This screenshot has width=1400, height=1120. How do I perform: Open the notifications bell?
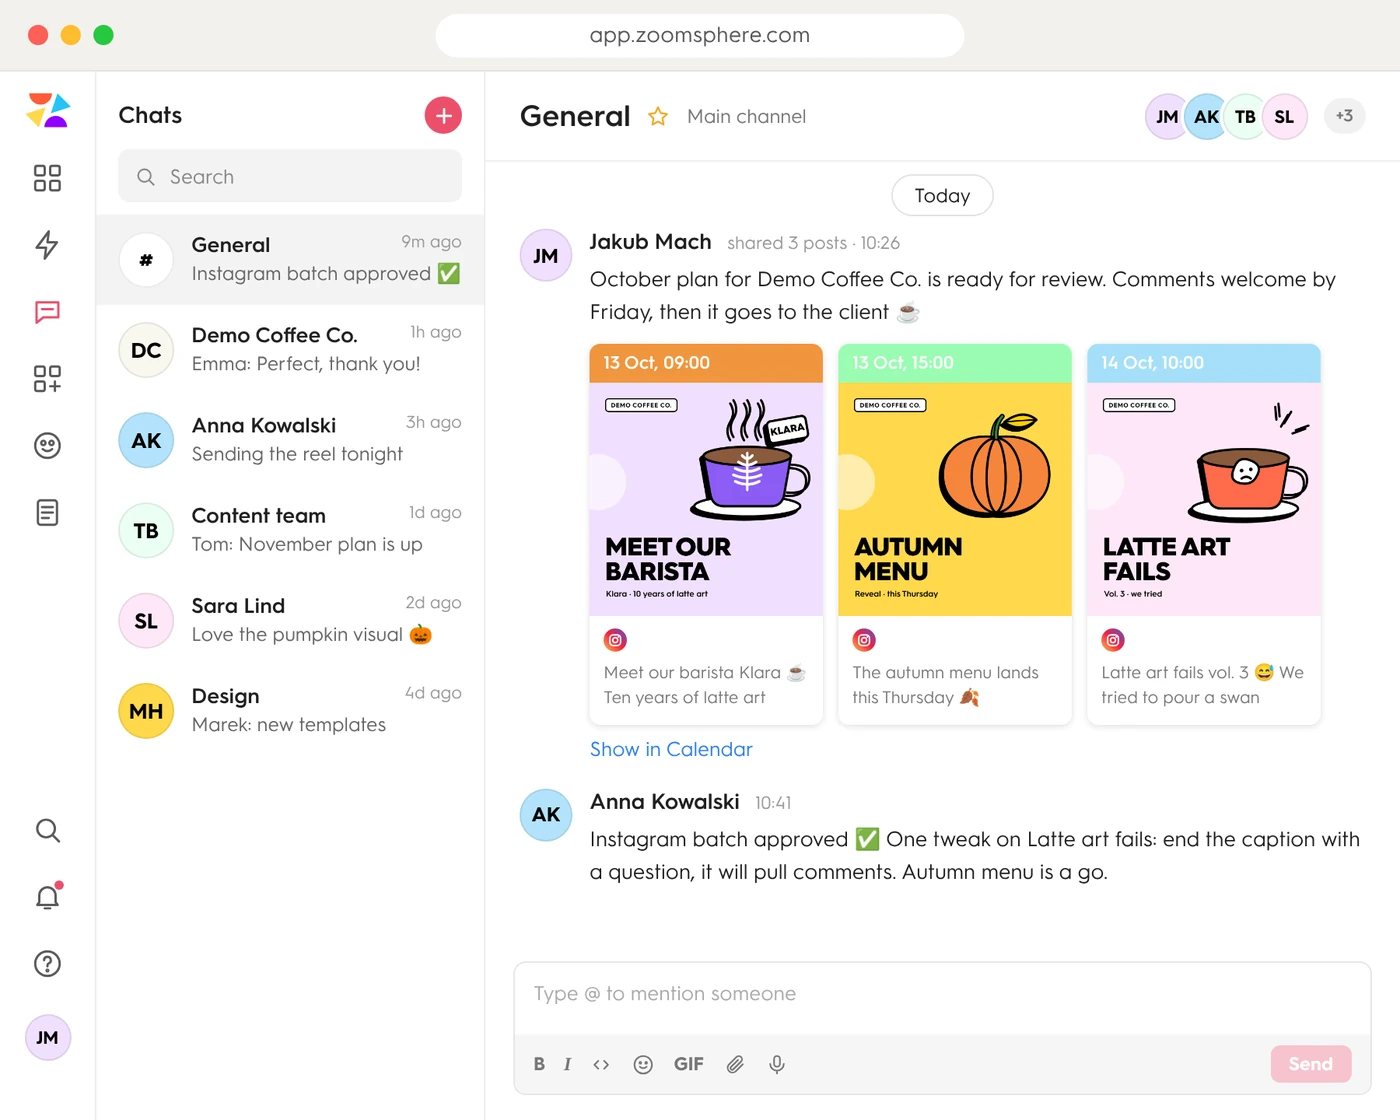(47, 896)
